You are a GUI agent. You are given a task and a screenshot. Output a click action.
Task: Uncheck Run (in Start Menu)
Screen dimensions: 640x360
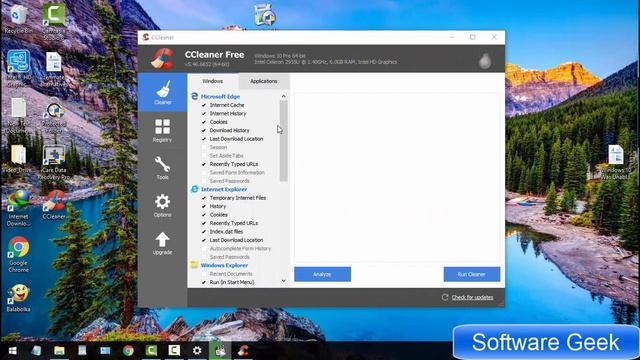tap(204, 282)
